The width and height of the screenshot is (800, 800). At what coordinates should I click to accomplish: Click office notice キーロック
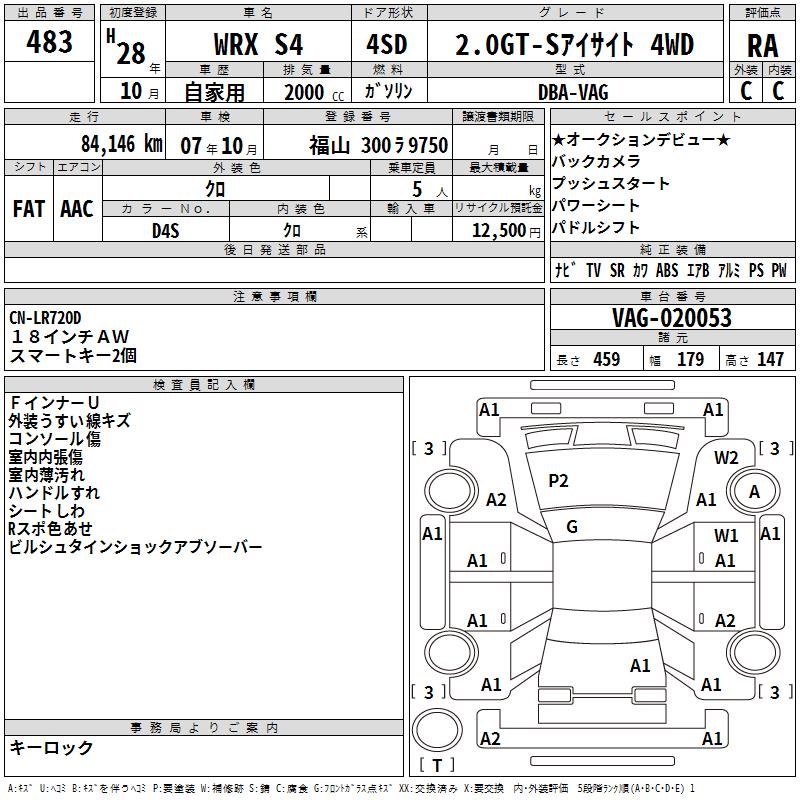51,747
